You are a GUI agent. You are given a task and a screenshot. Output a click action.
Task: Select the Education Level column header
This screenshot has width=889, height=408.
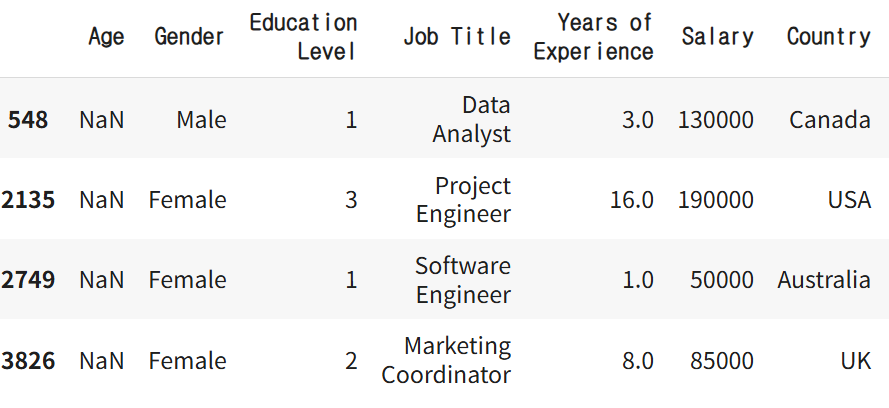click(303, 37)
